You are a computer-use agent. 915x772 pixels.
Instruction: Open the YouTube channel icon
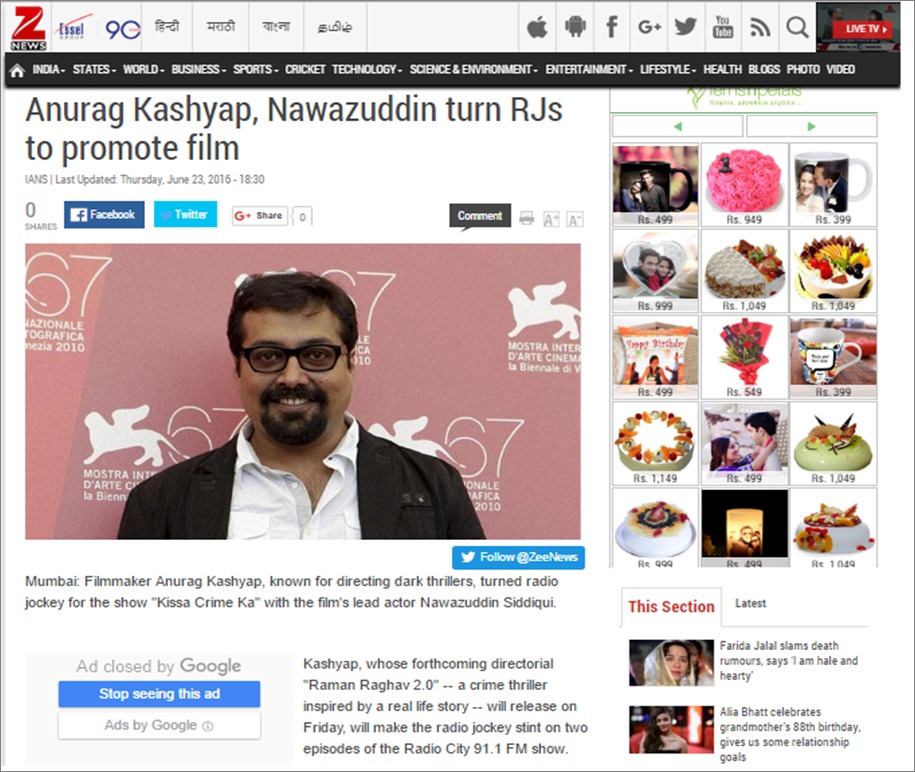click(723, 27)
